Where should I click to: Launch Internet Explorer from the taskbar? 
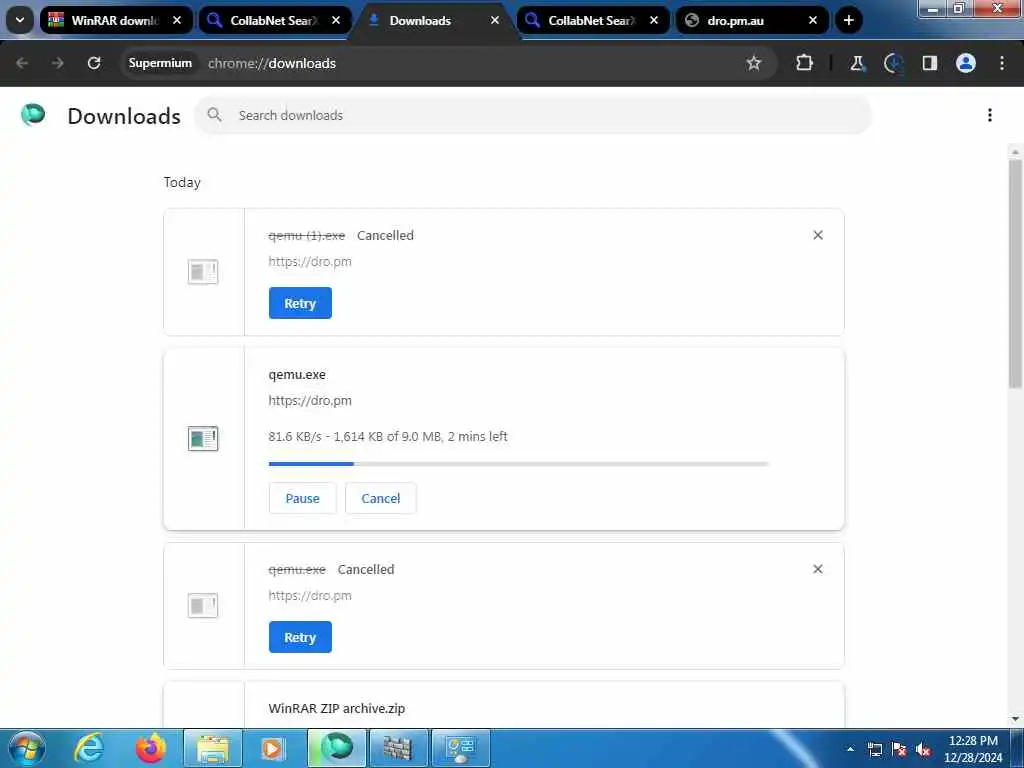coord(89,748)
